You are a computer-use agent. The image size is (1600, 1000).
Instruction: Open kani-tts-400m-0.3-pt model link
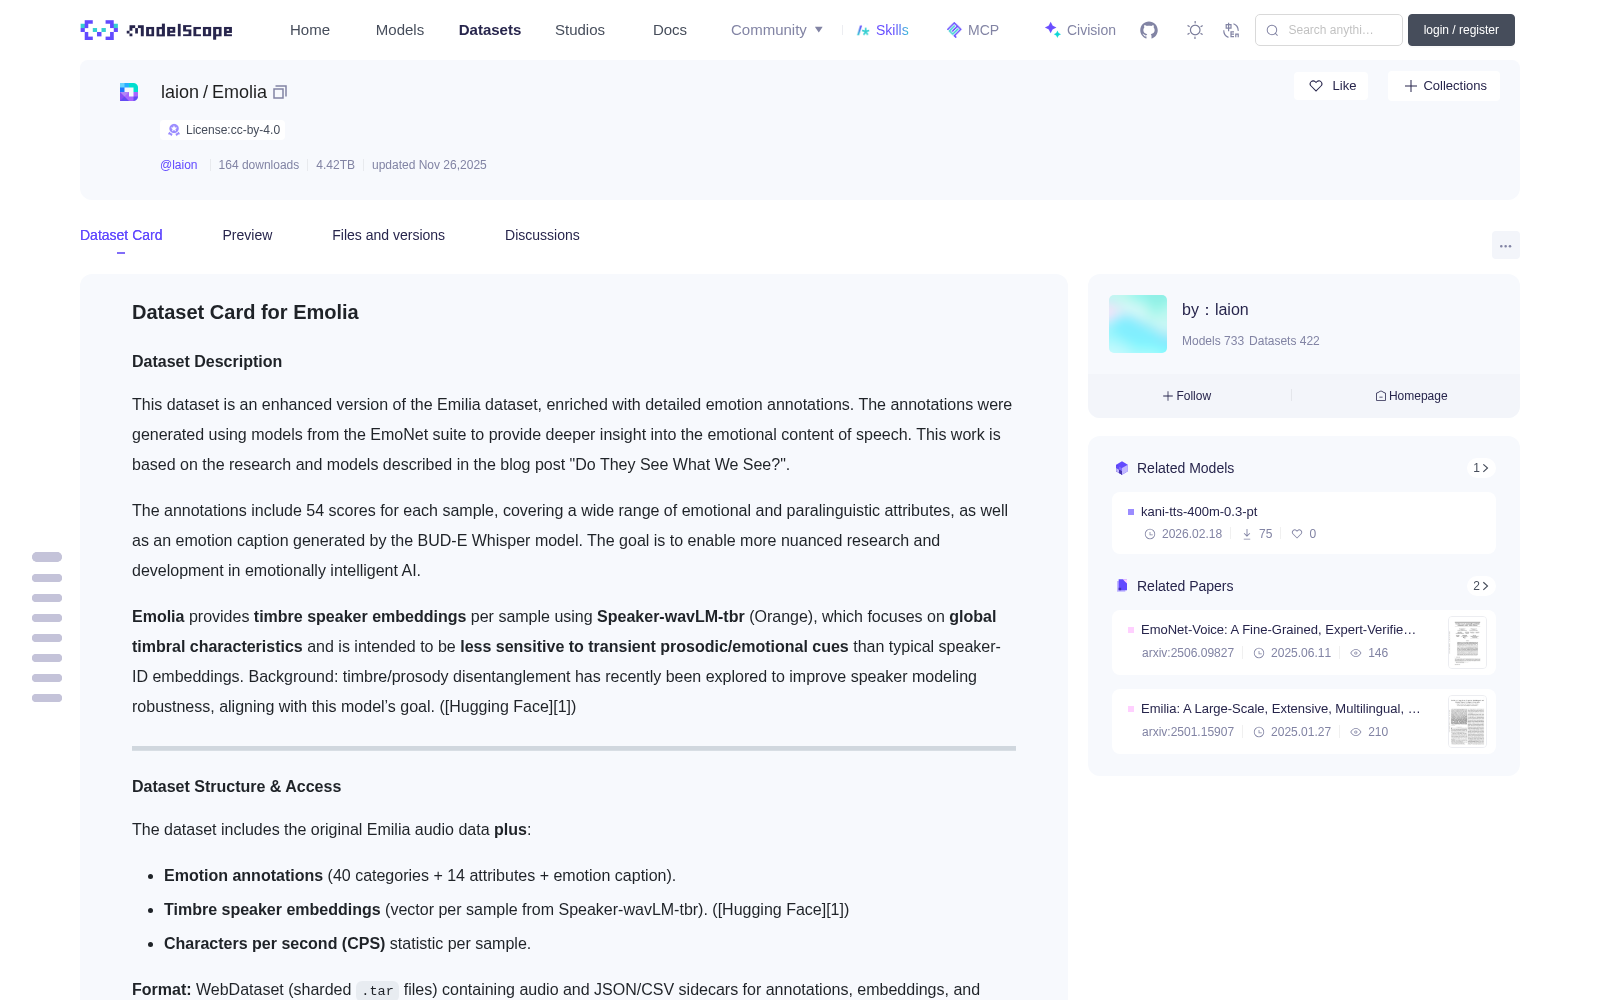[1199, 511]
